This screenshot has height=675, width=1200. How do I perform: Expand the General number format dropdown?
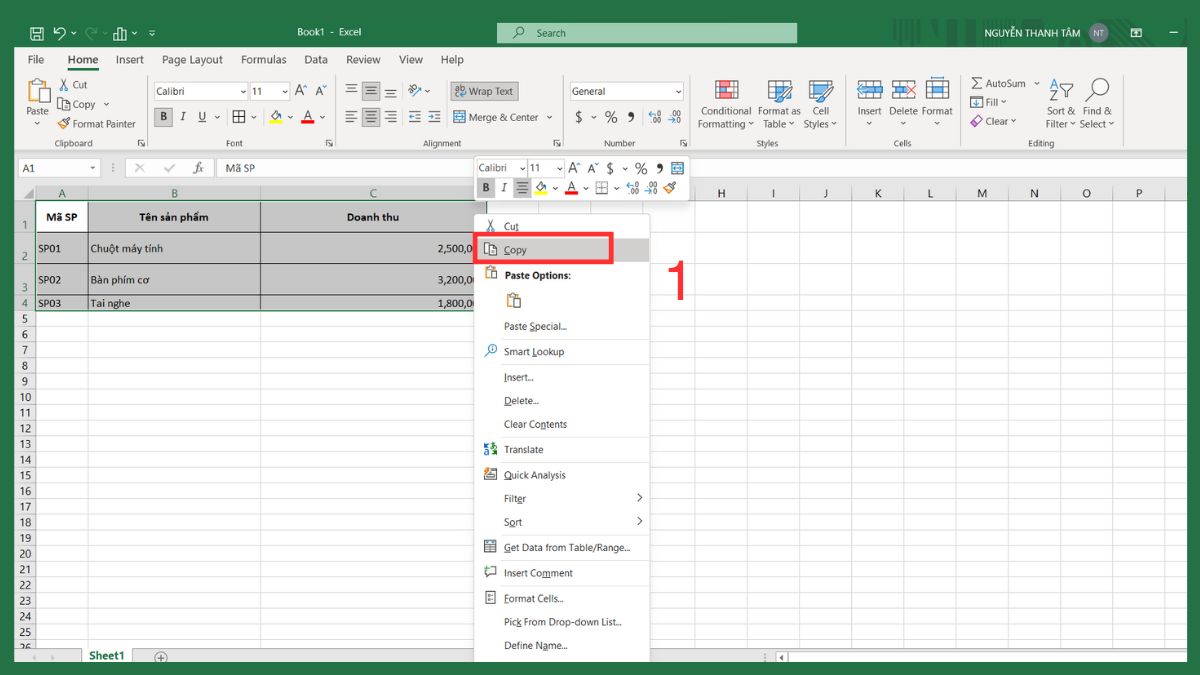677,91
